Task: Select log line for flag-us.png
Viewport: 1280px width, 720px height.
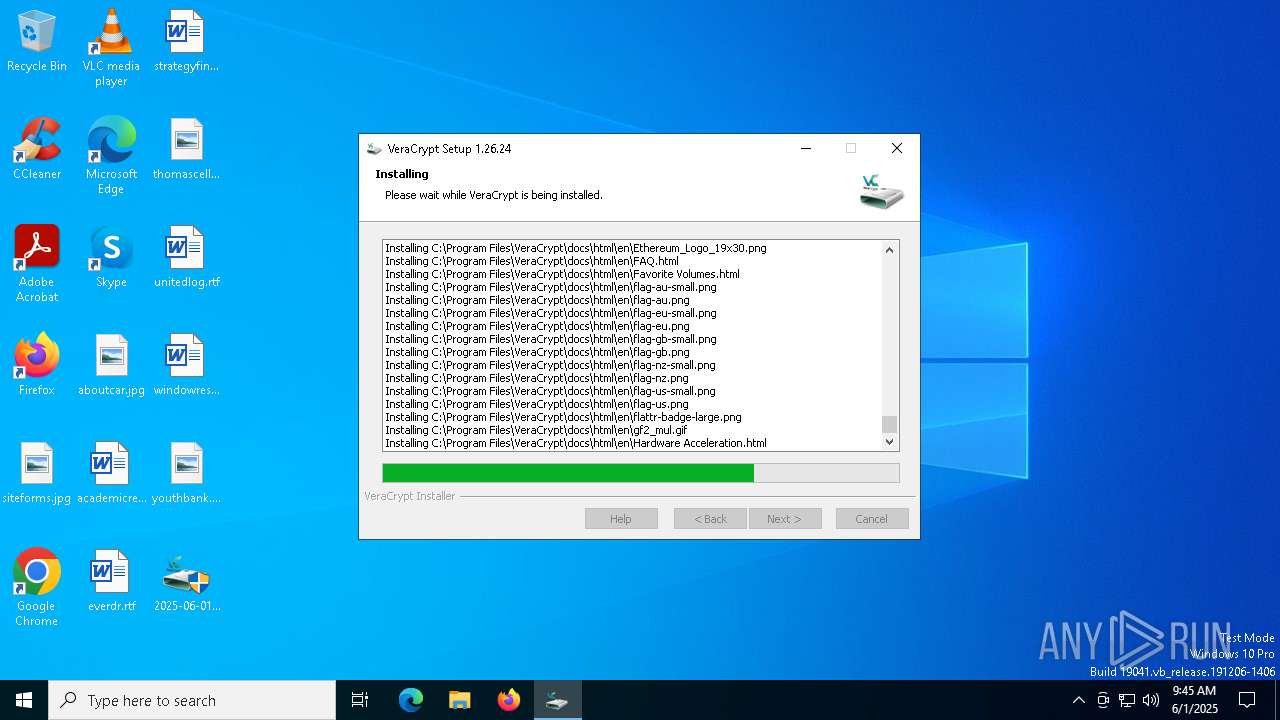Action: tap(537, 404)
